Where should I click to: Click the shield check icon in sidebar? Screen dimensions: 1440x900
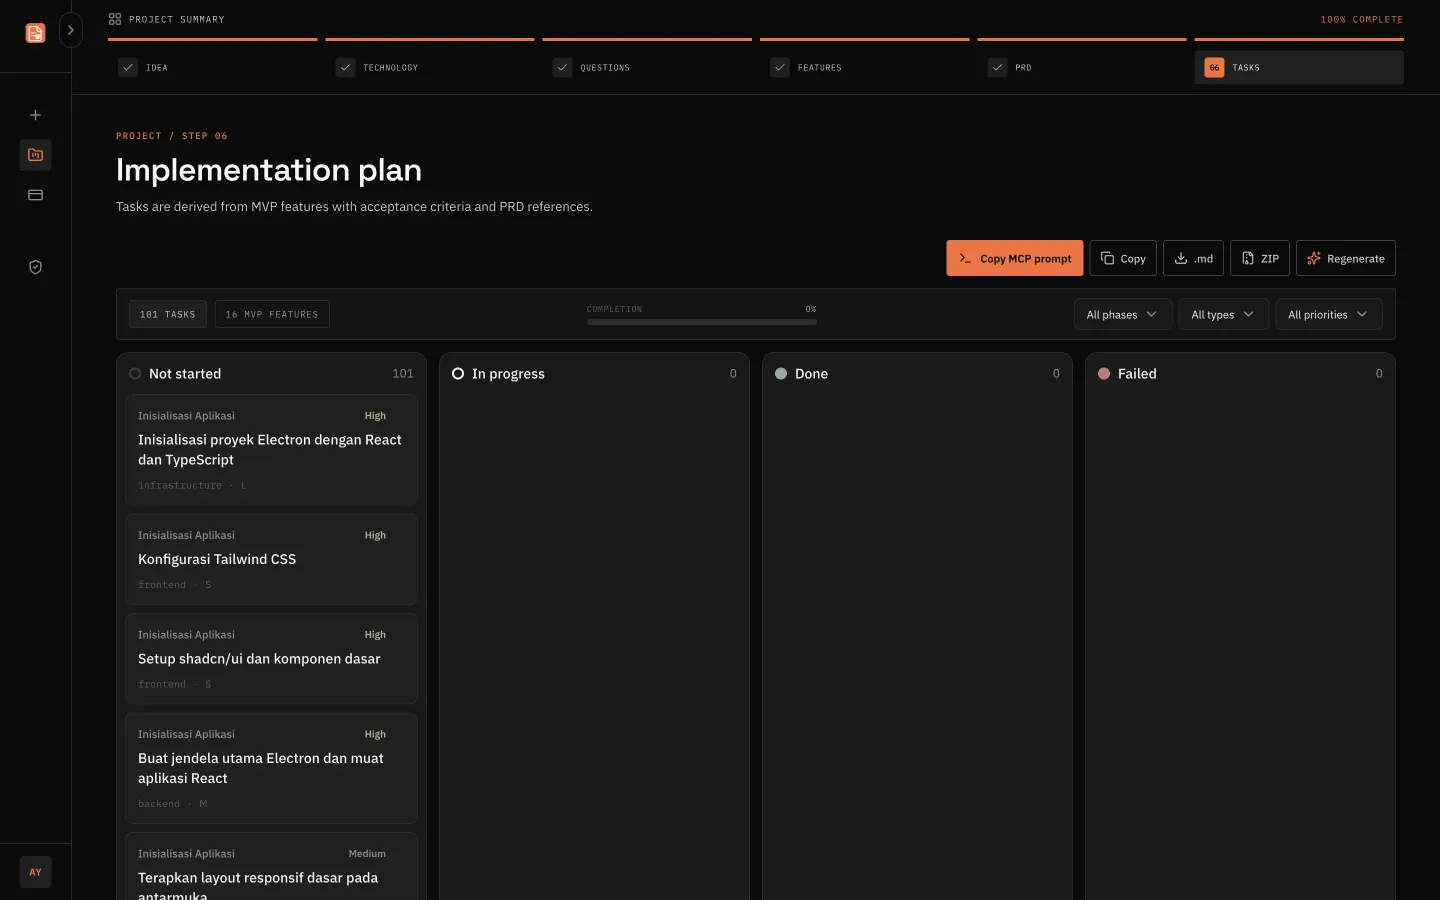point(35,267)
